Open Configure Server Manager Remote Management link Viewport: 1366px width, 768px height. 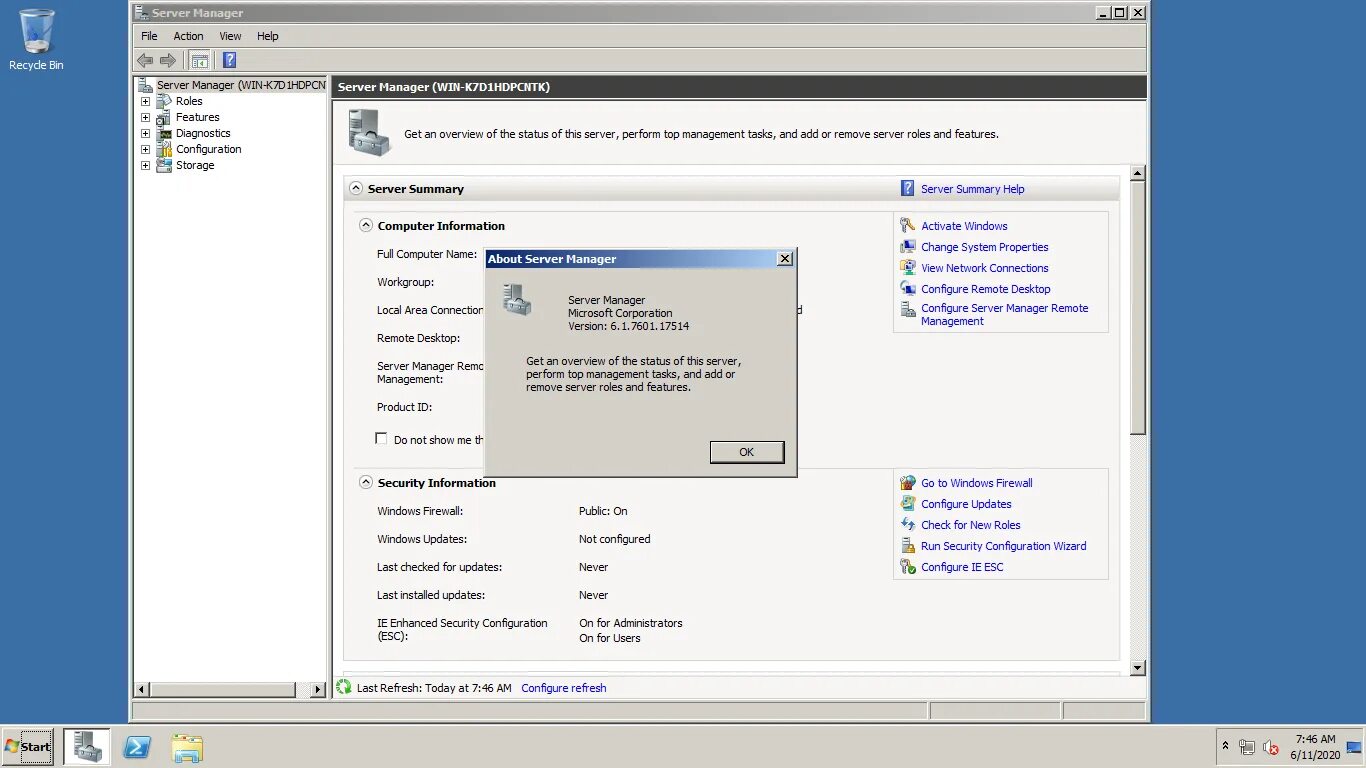click(x=1004, y=315)
